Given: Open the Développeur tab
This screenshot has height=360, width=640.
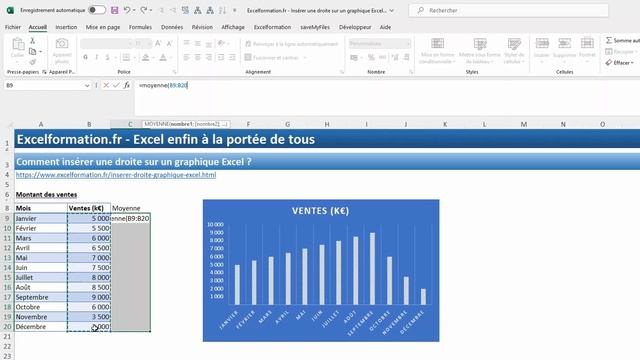Looking at the screenshot, I should tap(355, 27).
